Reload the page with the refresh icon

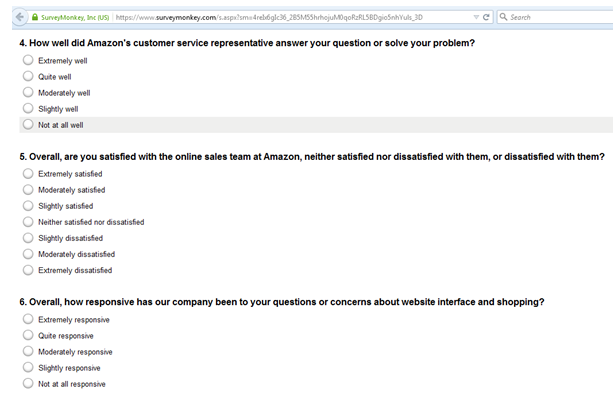486,17
